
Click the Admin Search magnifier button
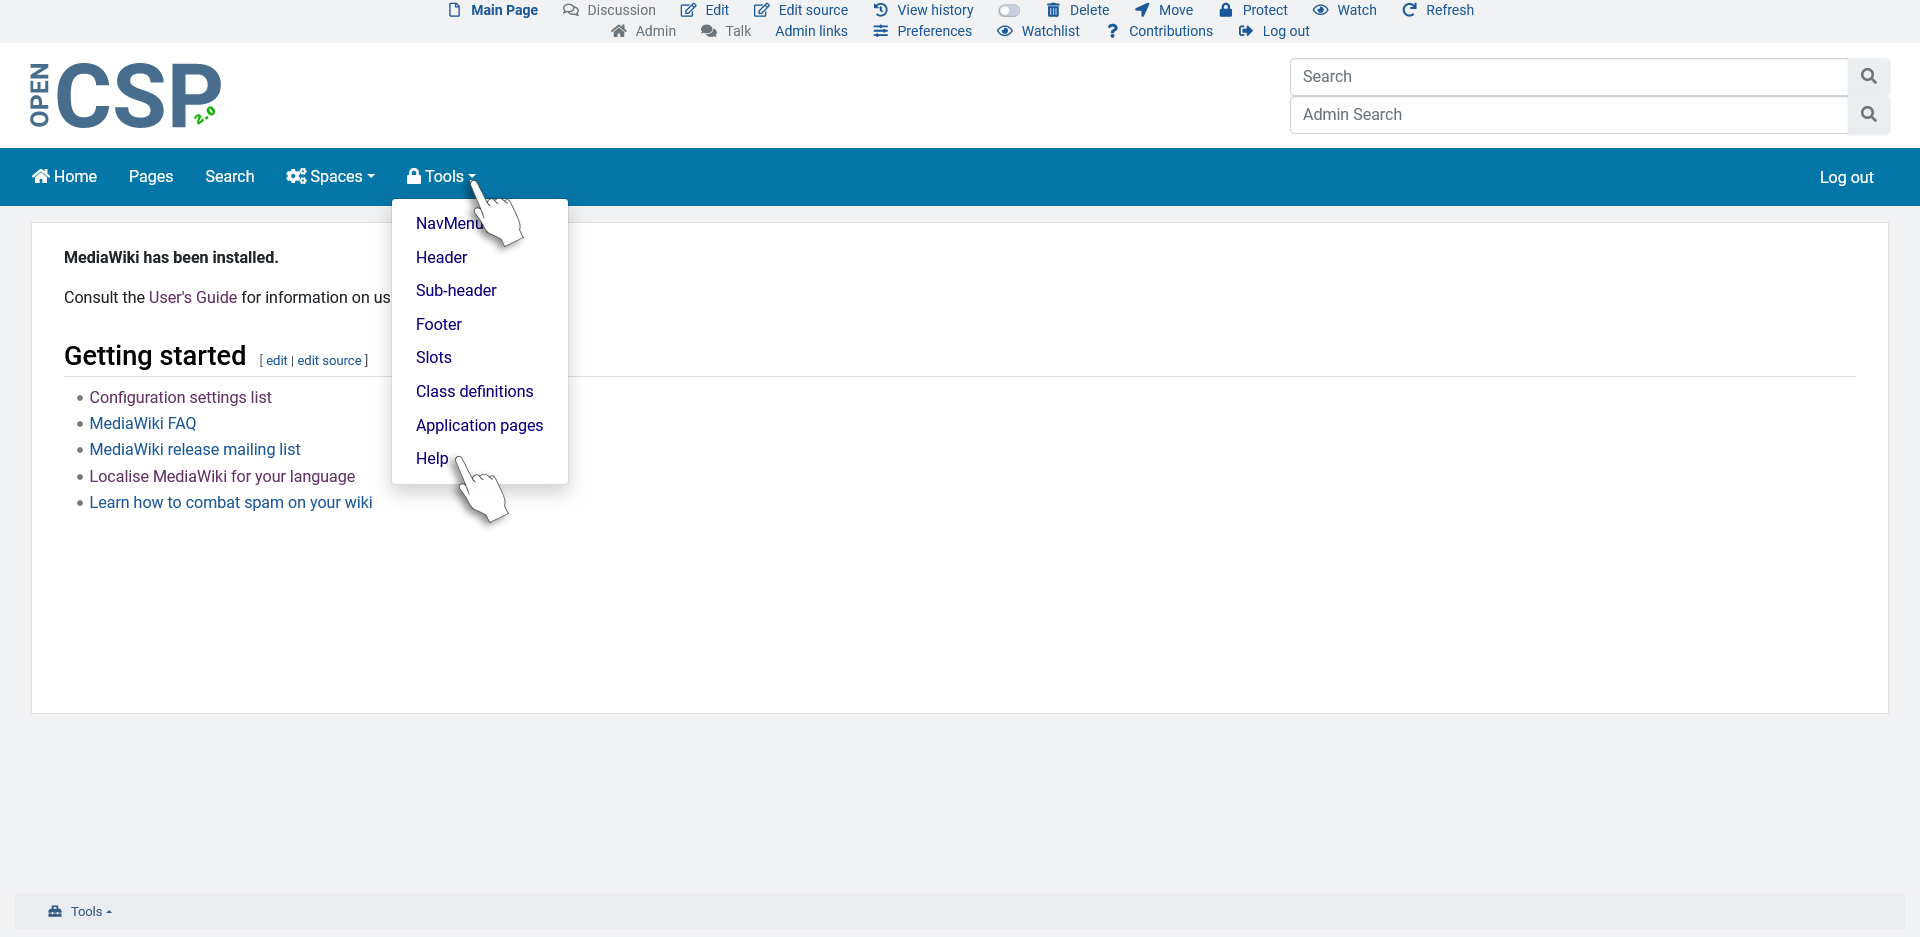[1868, 115]
